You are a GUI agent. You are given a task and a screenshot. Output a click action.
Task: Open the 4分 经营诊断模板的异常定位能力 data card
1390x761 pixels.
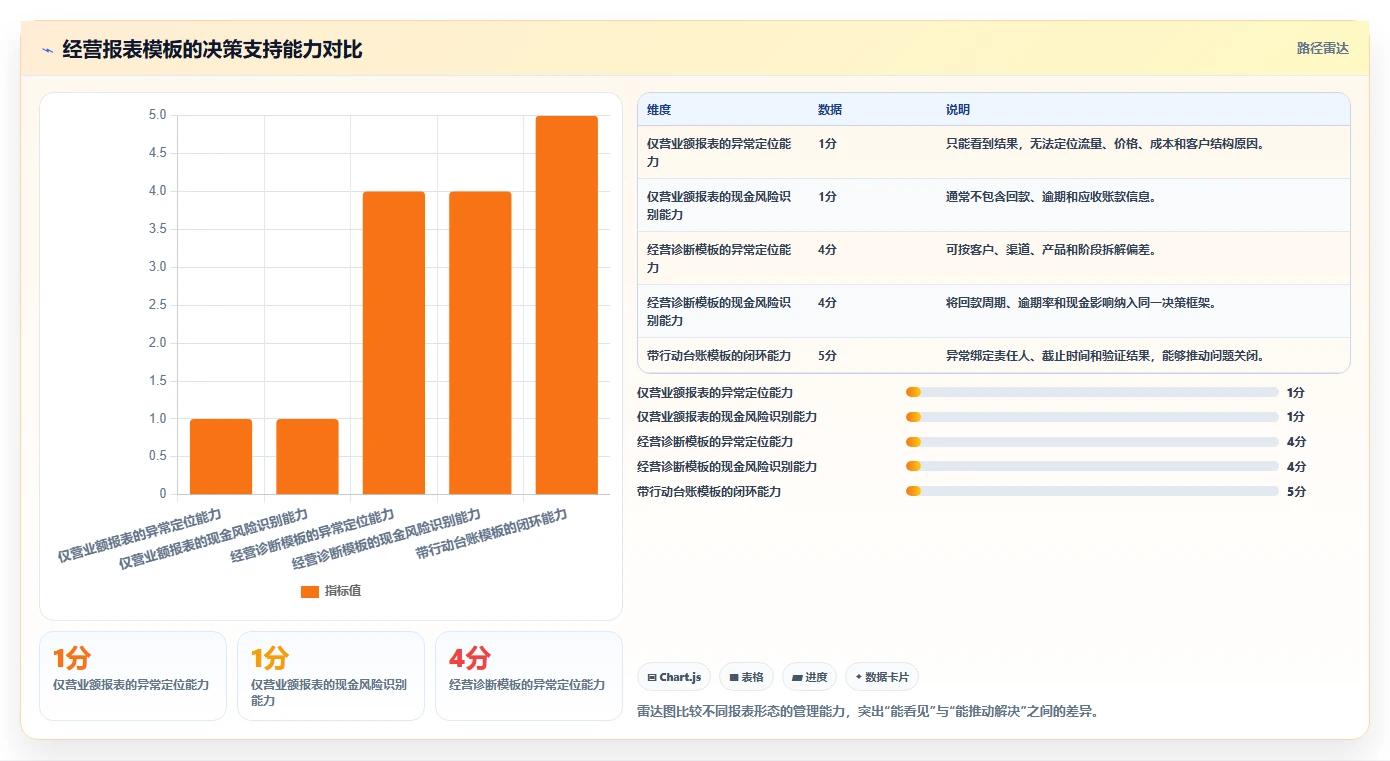(529, 675)
